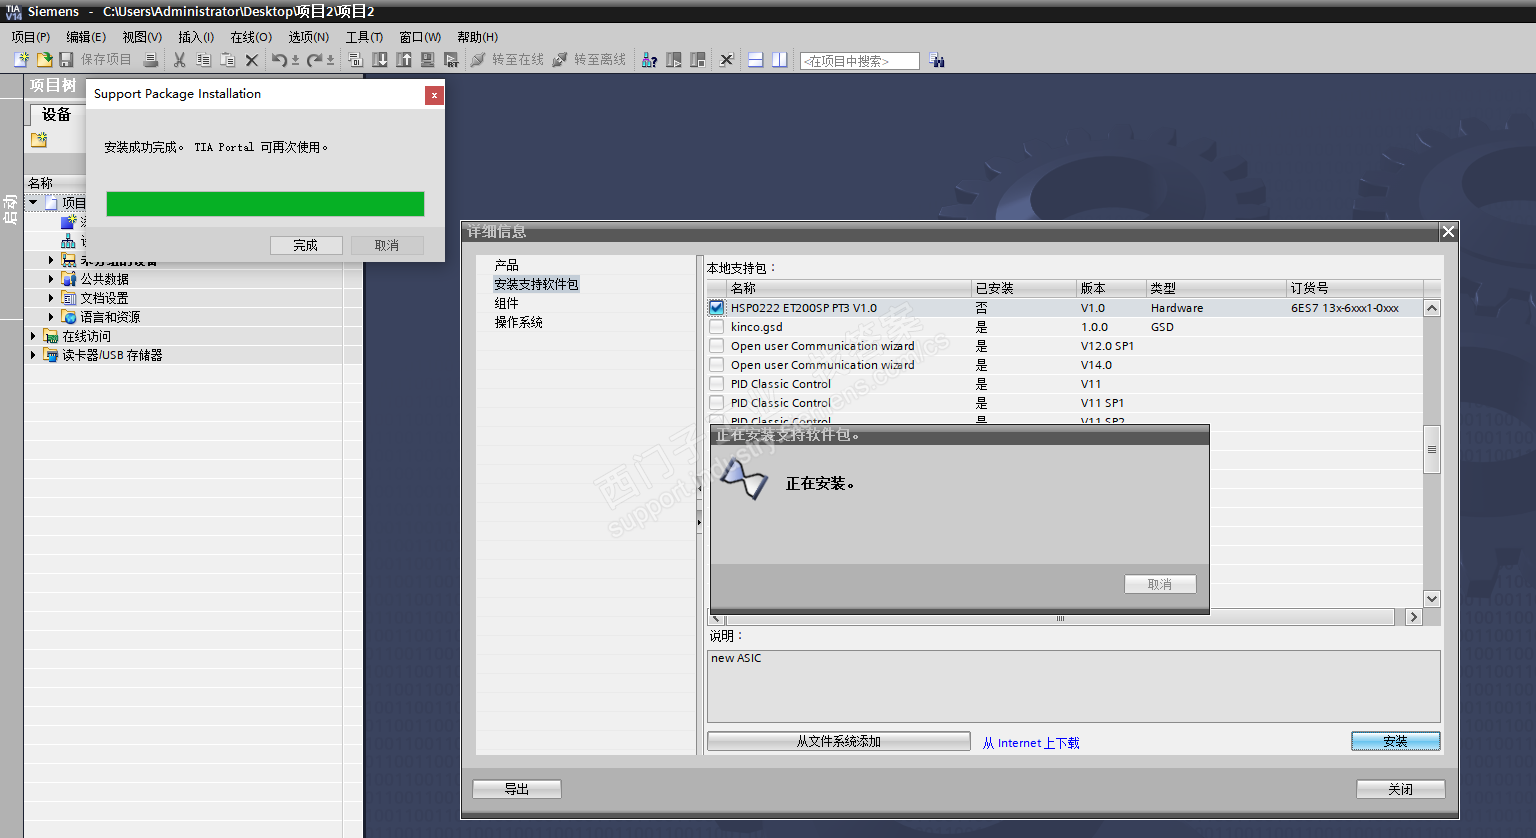1536x838 pixels.
Task: Click the Split editor vertically icon
Action: [x=780, y=60]
